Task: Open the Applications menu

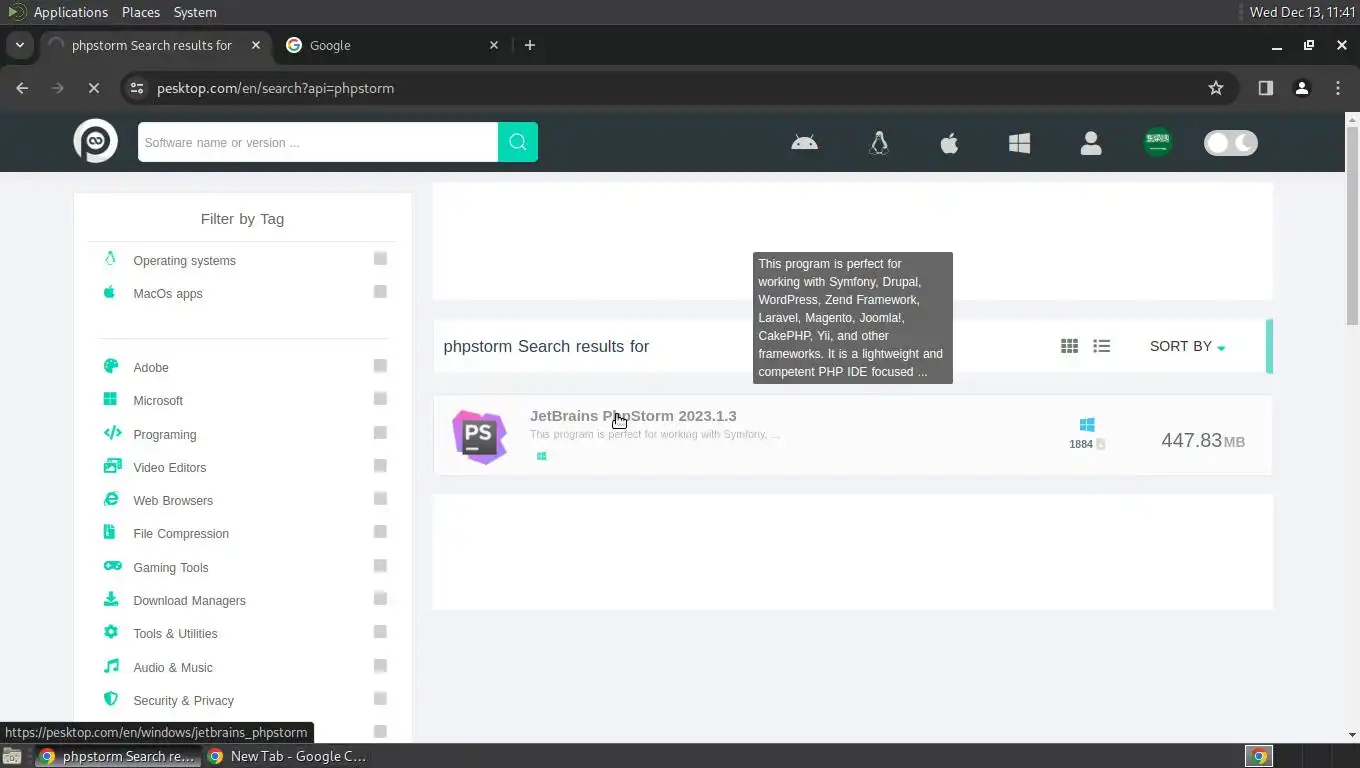Action: pos(70,12)
